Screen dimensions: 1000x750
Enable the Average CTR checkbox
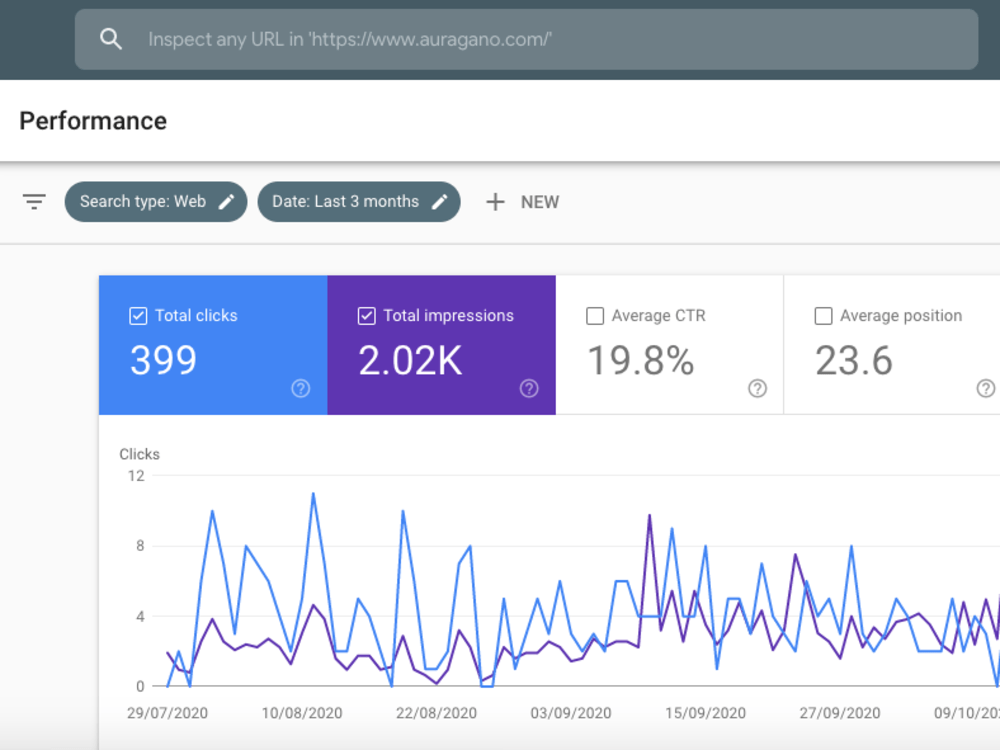(595, 316)
